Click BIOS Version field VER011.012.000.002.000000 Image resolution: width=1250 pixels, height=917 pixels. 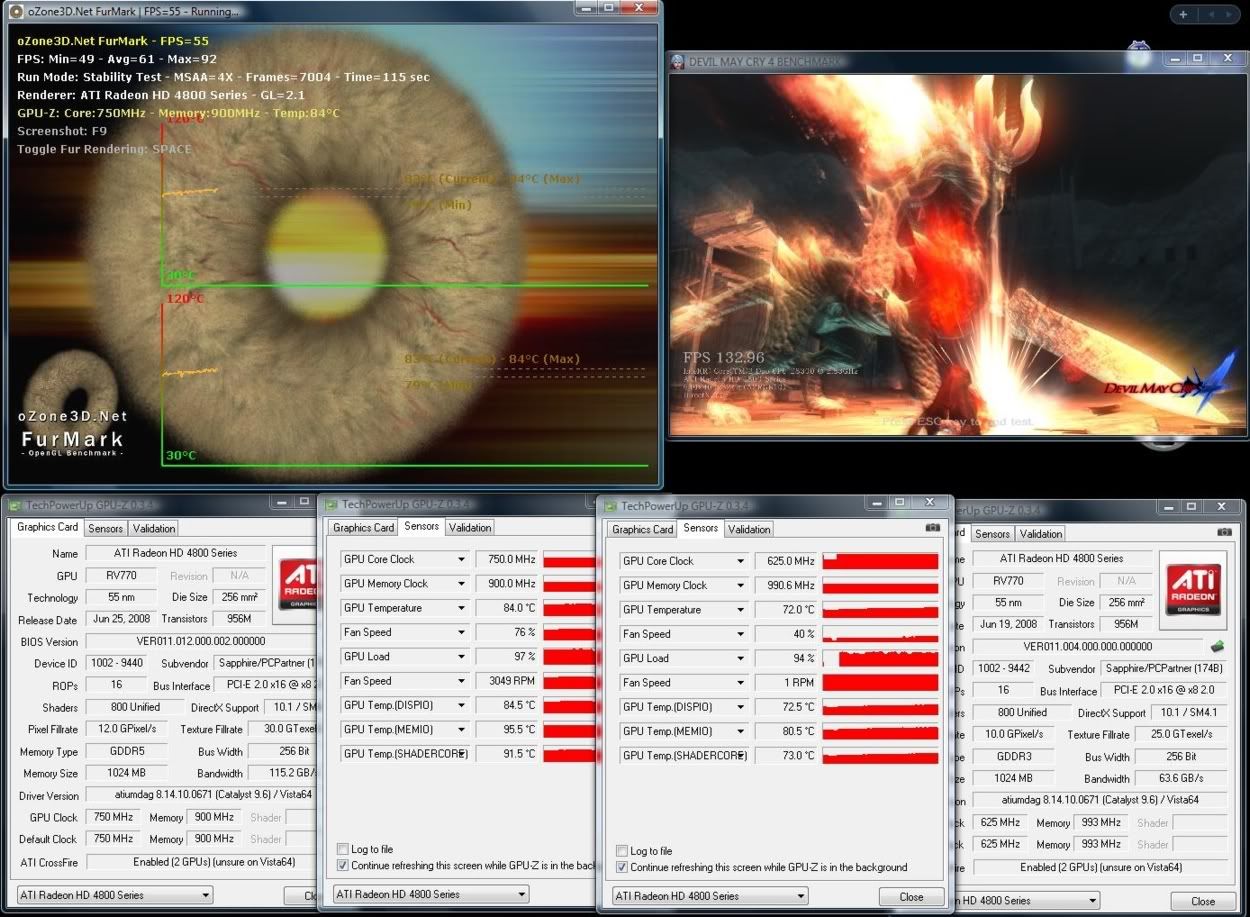(200, 642)
